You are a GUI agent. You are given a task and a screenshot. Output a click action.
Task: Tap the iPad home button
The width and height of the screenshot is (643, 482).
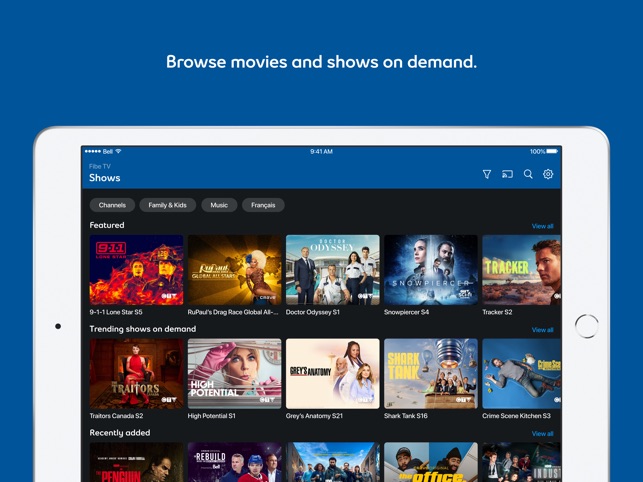pyautogui.click(x=586, y=326)
